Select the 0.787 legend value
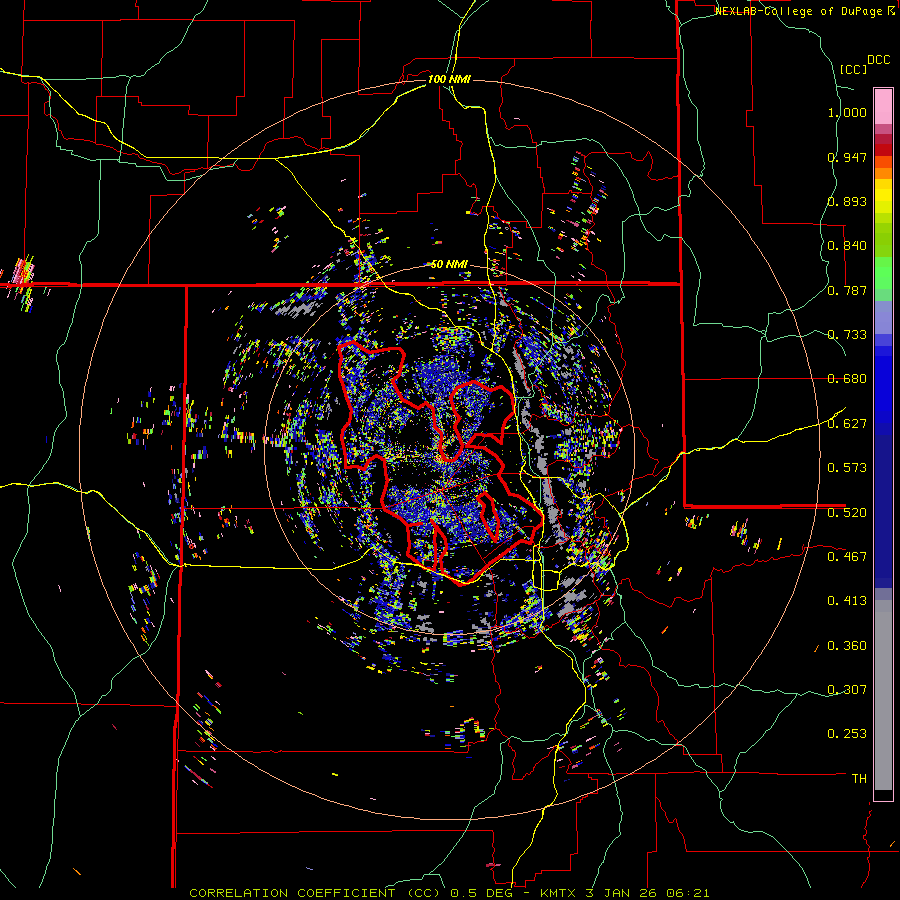The height and width of the screenshot is (900, 900). pyautogui.click(x=847, y=290)
